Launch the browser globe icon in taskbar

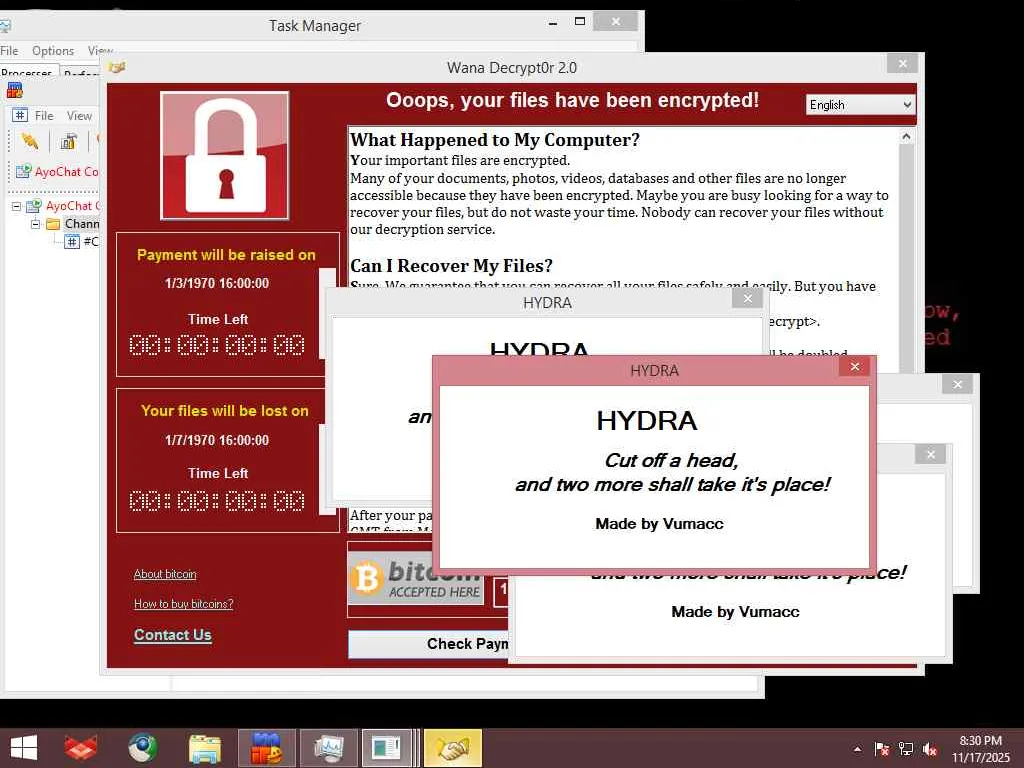point(142,748)
